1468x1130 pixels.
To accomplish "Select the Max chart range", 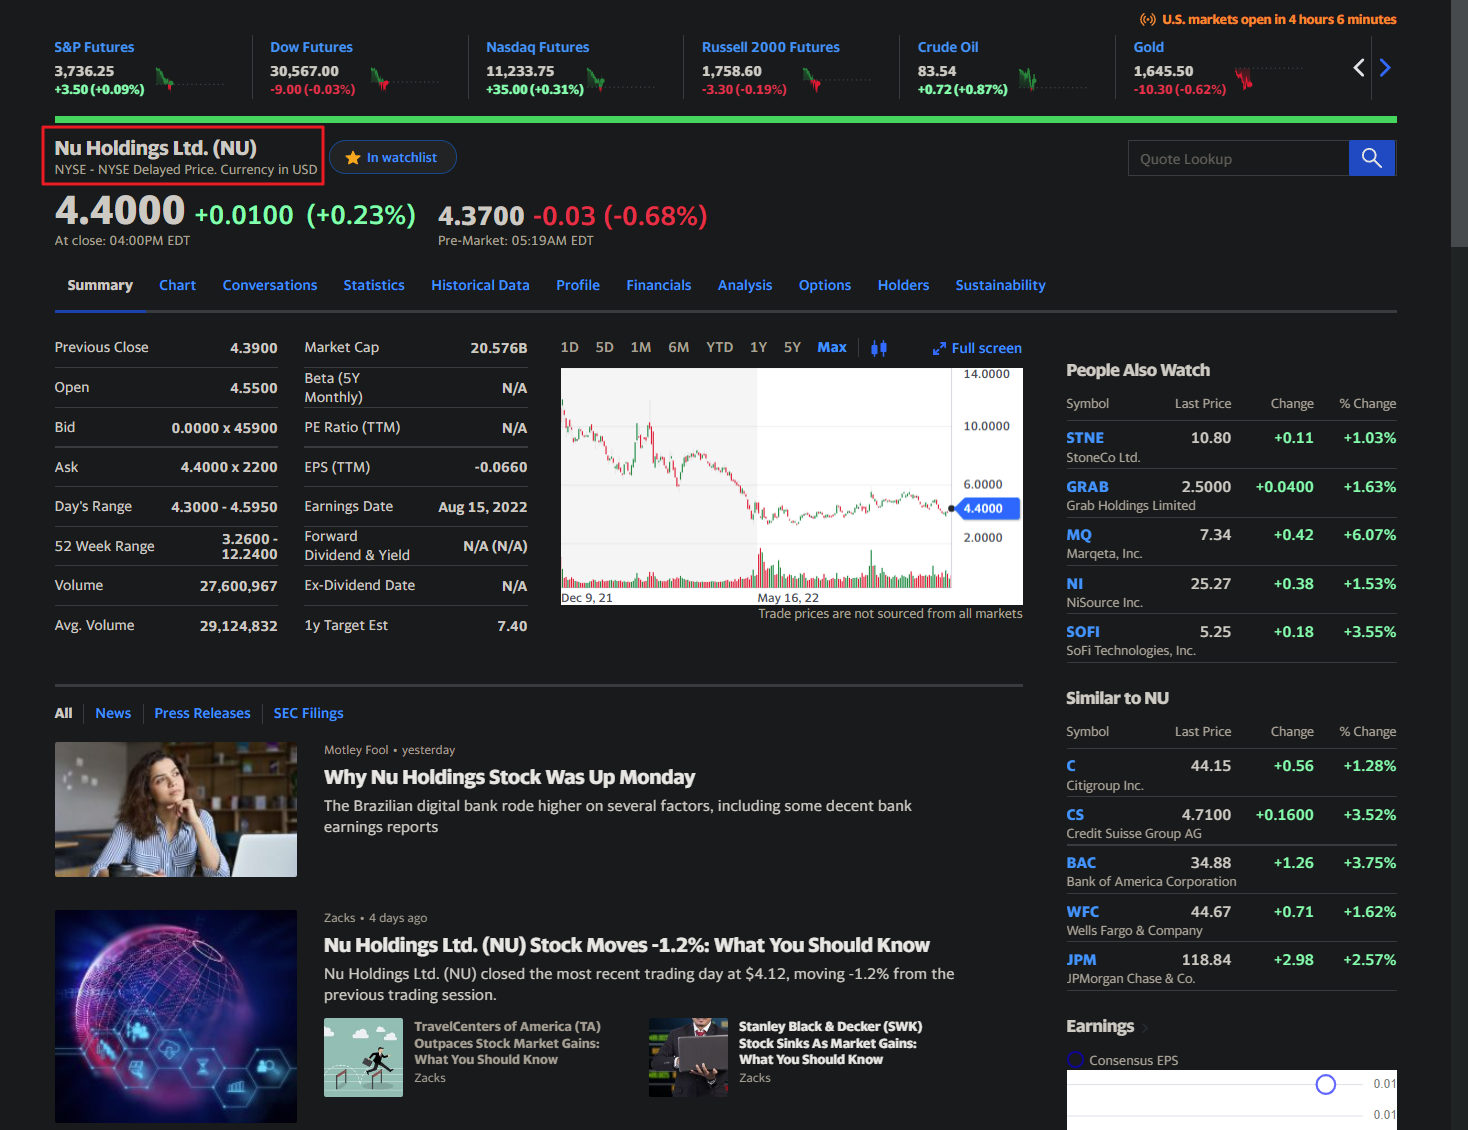I will pos(832,347).
